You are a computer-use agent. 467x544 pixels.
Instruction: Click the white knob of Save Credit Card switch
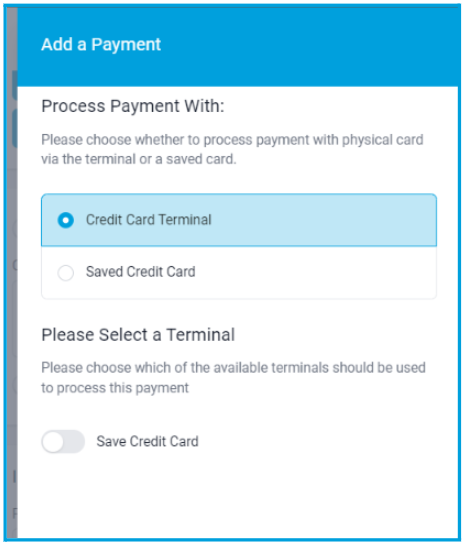point(53,442)
